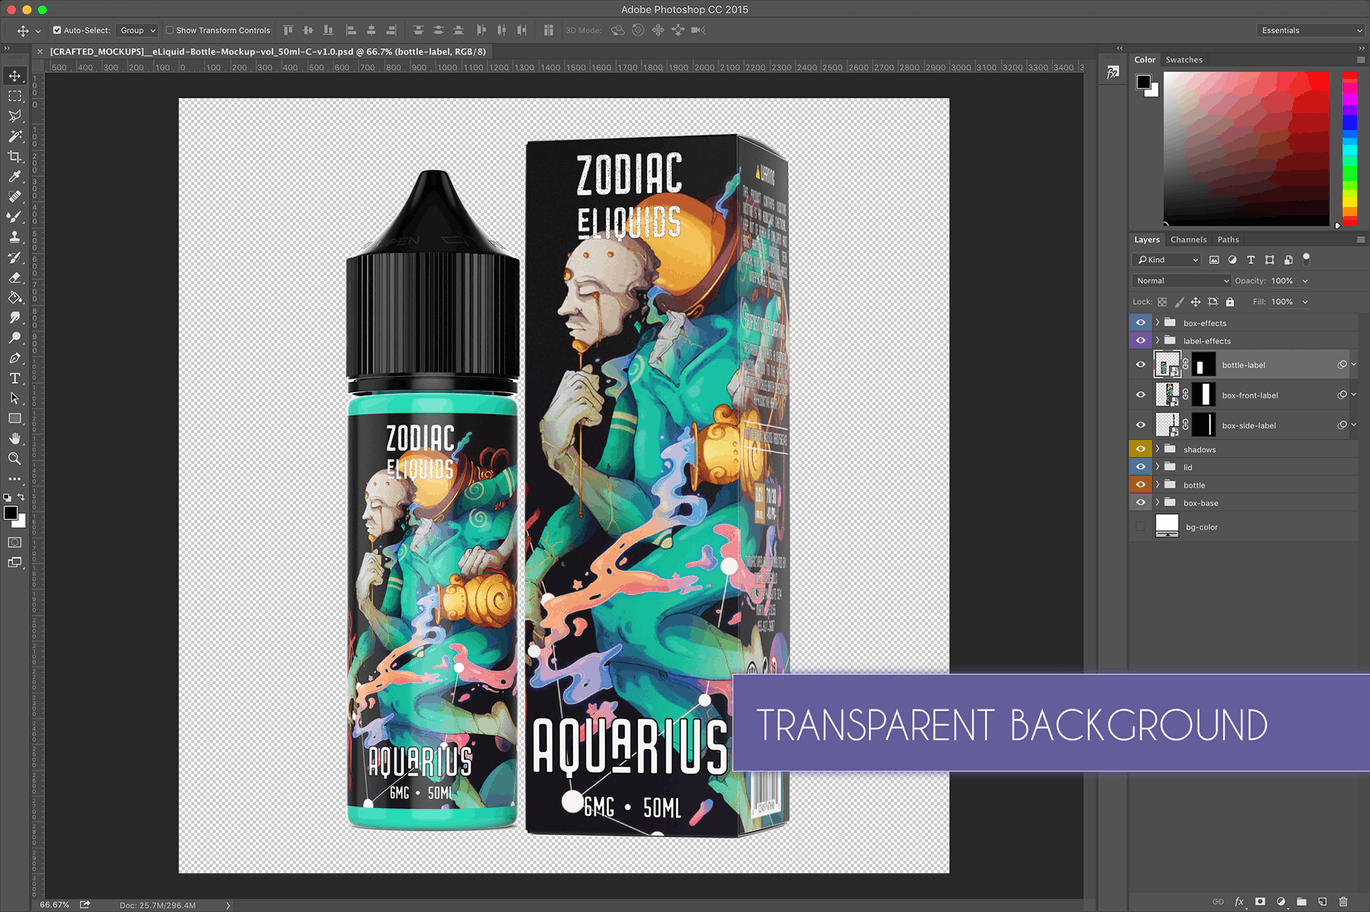Hide the bottle-label layer visibility eye
1370x912 pixels.
1140,364
